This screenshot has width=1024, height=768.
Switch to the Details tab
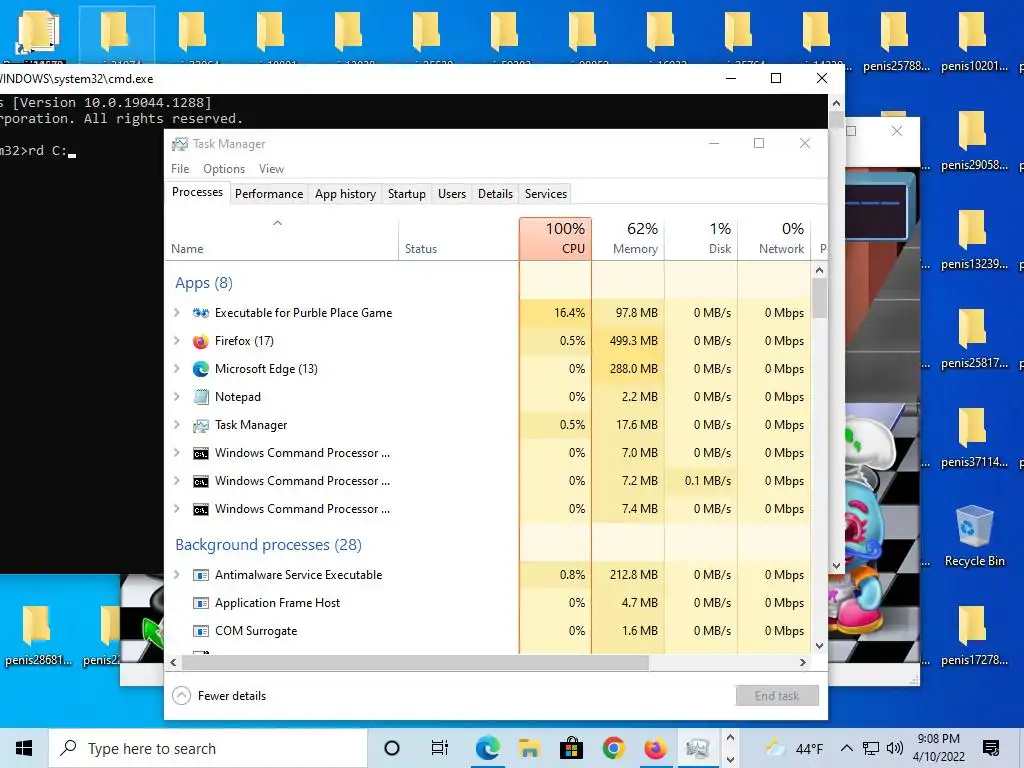[x=496, y=194]
